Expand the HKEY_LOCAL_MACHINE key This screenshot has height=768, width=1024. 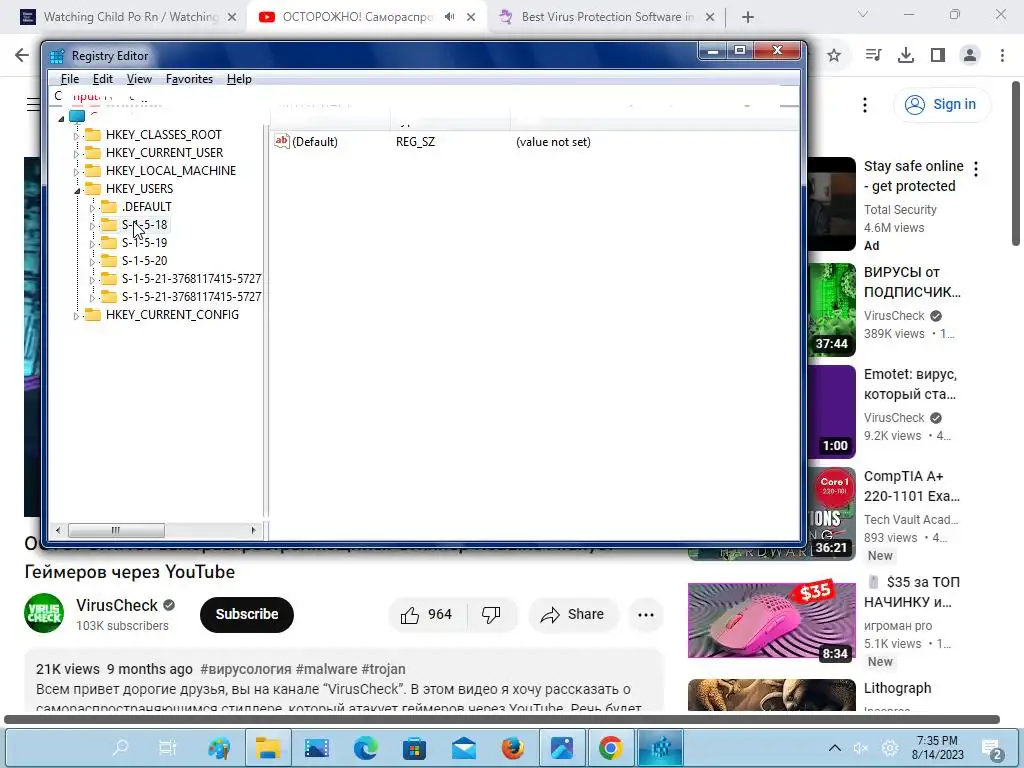click(x=76, y=172)
